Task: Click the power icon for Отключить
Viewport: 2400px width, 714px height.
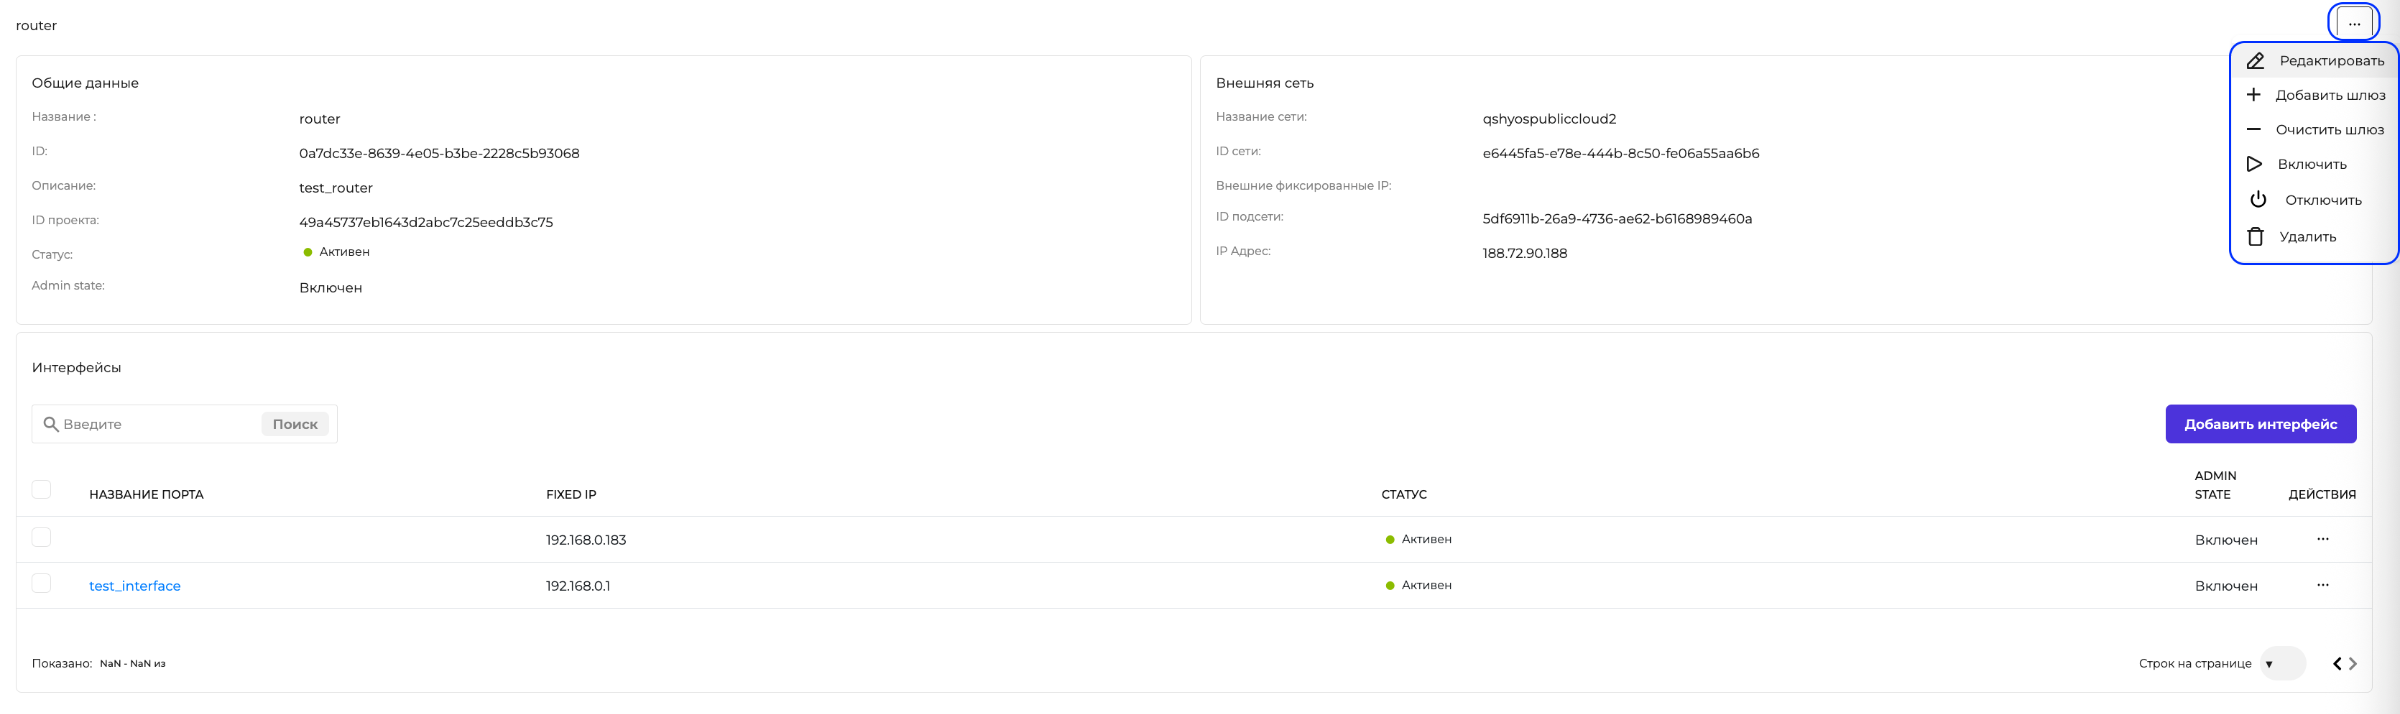Action: pos(2258,200)
